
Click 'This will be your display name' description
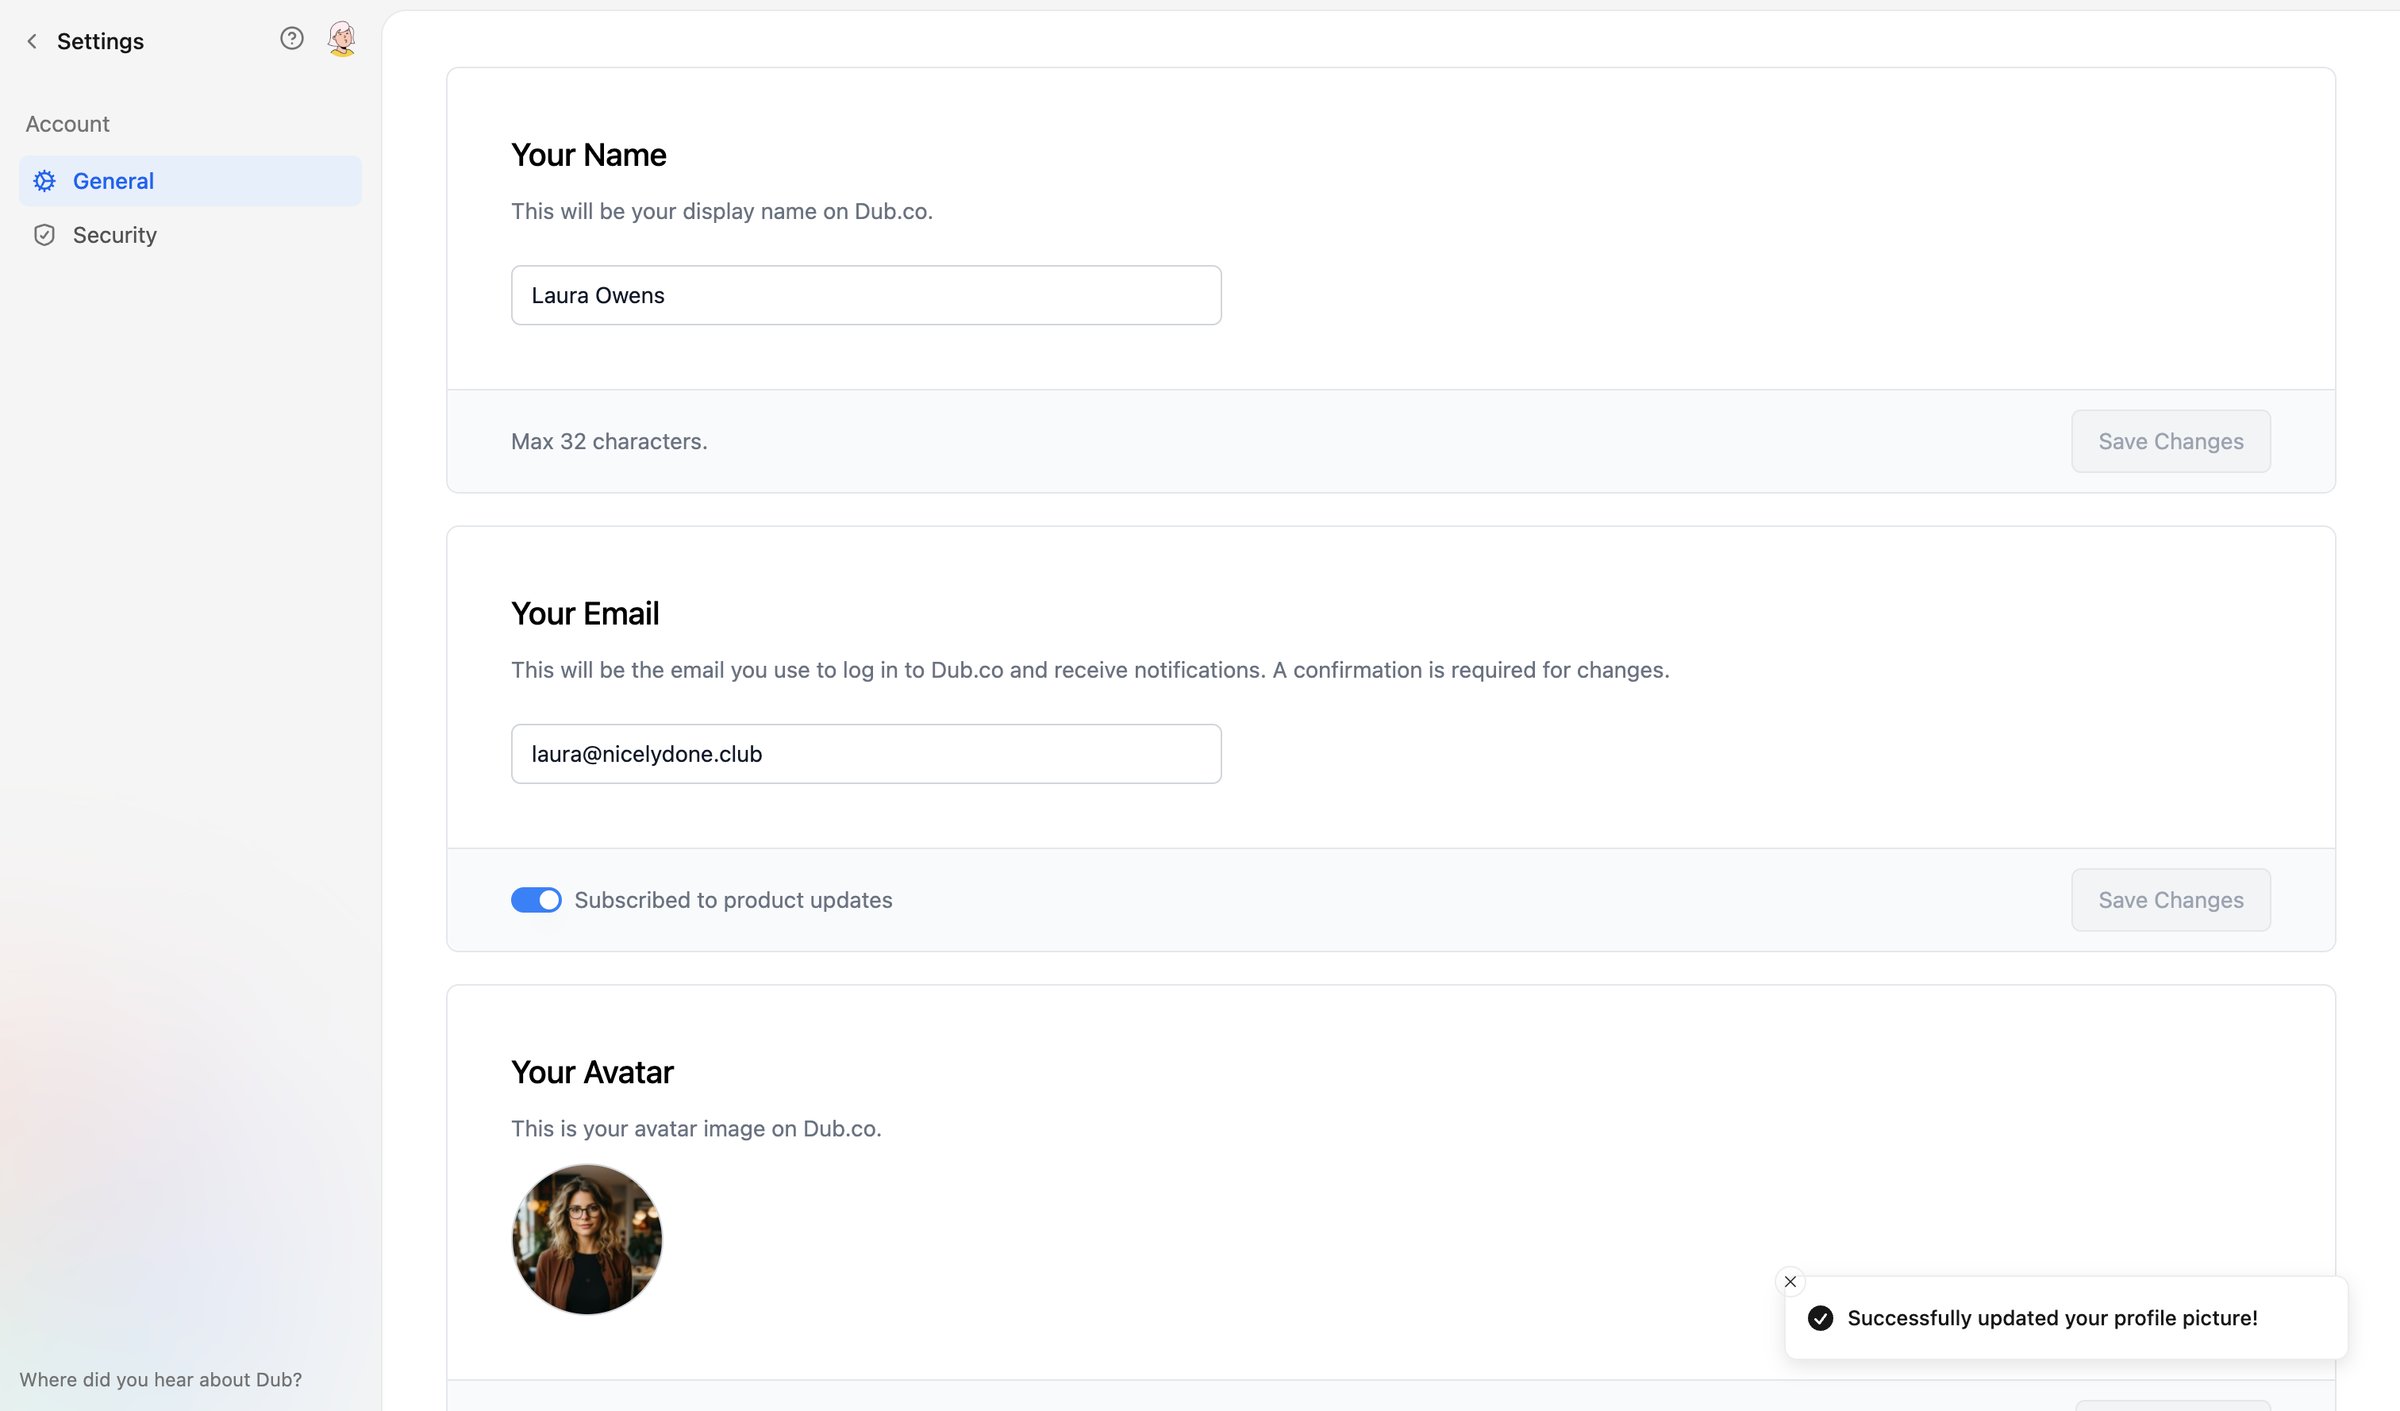coord(721,211)
